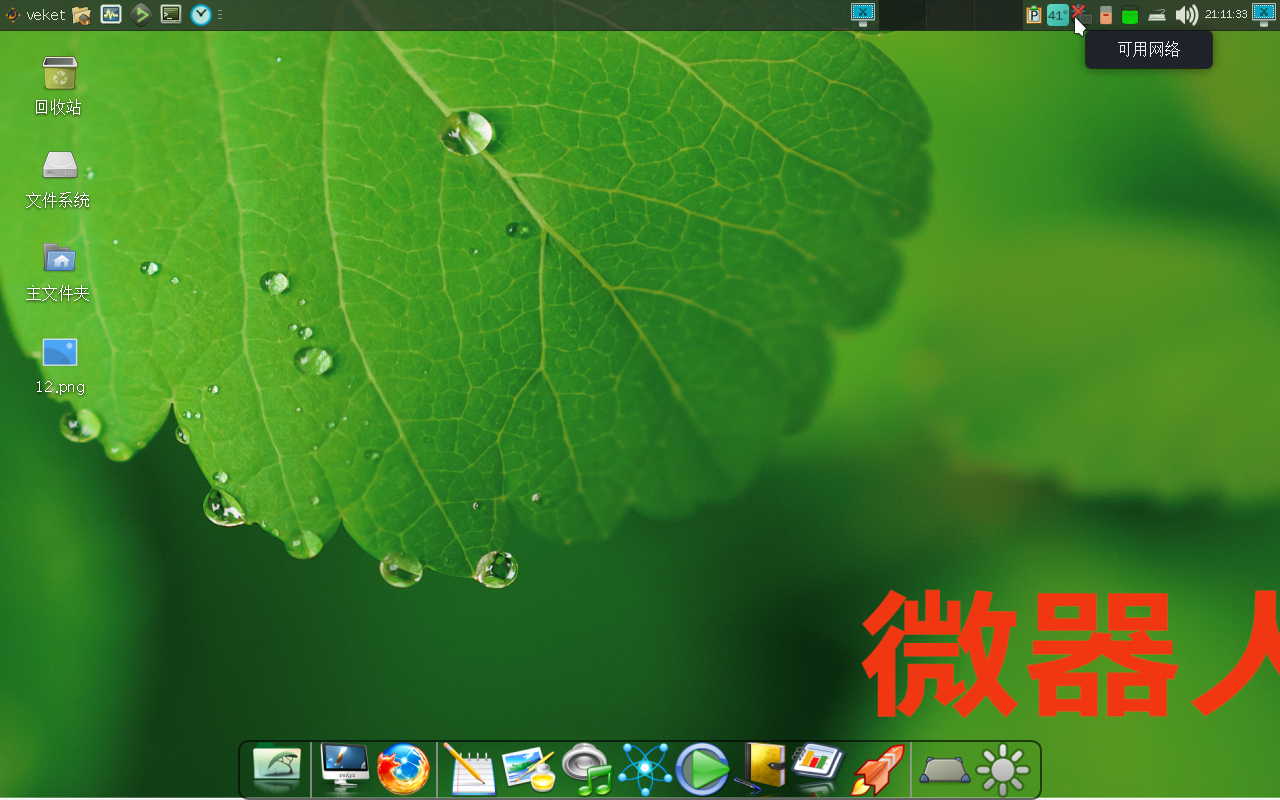Open the yellow book dock icon
The width and height of the screenshot is (1280, 800).
pos(762,769)
